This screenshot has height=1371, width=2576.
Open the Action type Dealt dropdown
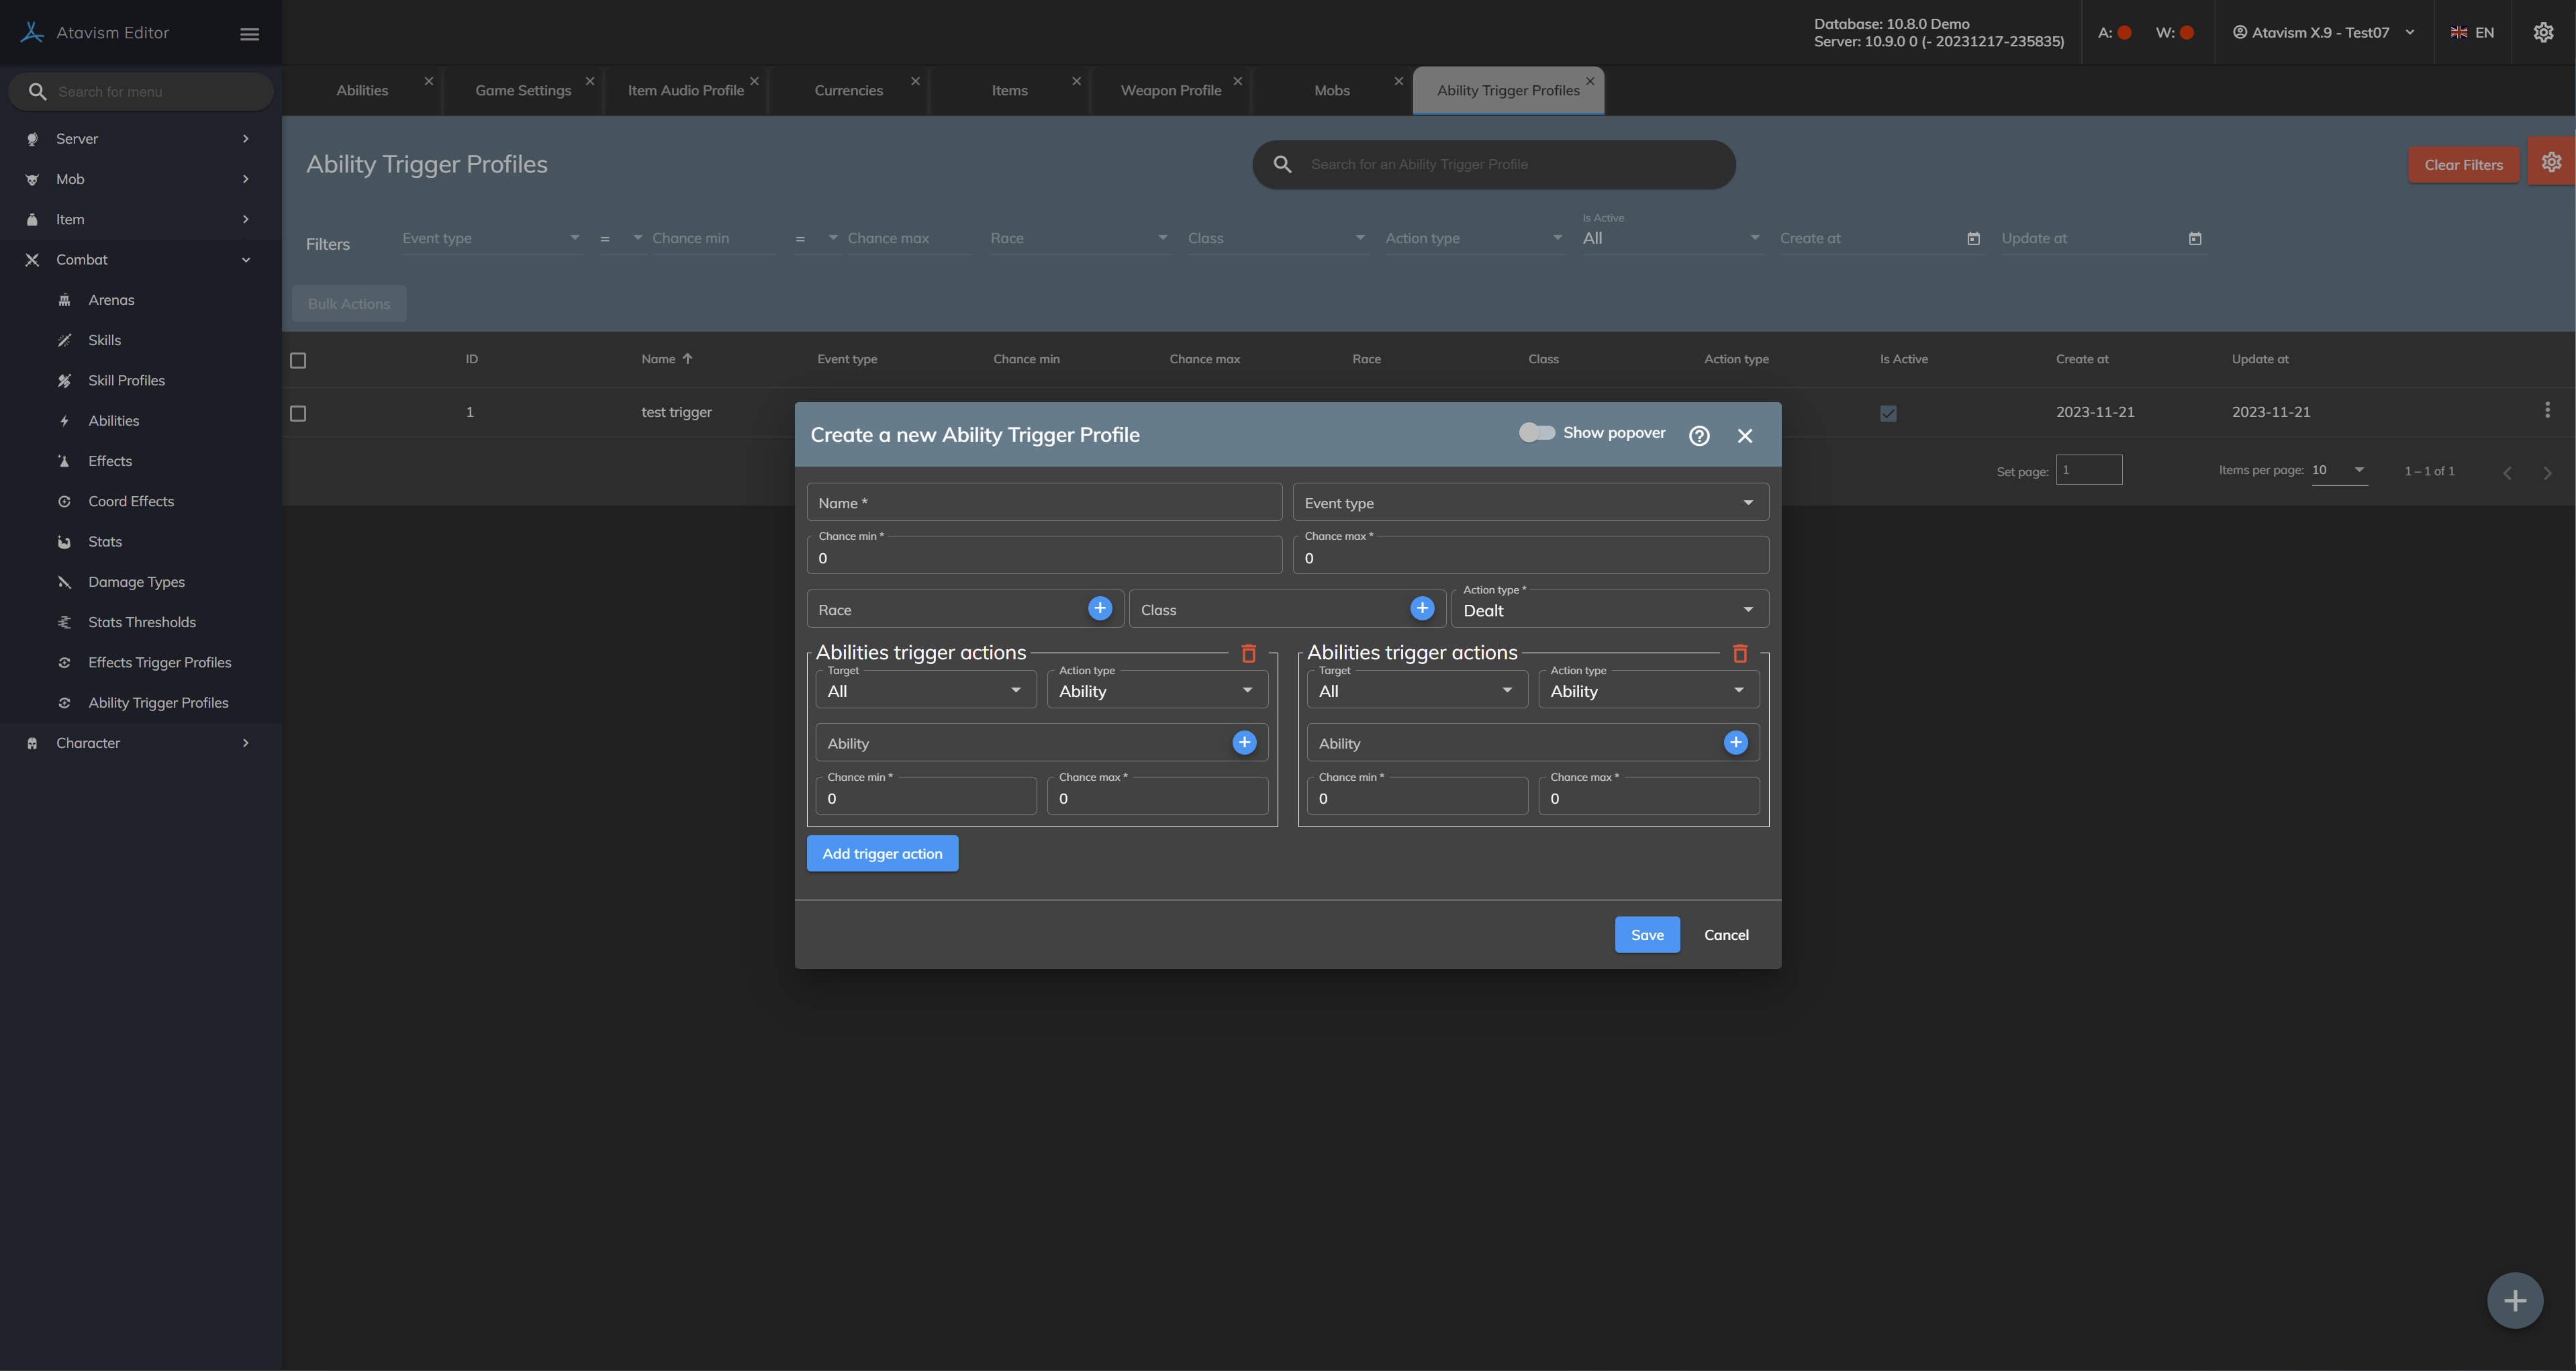click(1609, 610)
